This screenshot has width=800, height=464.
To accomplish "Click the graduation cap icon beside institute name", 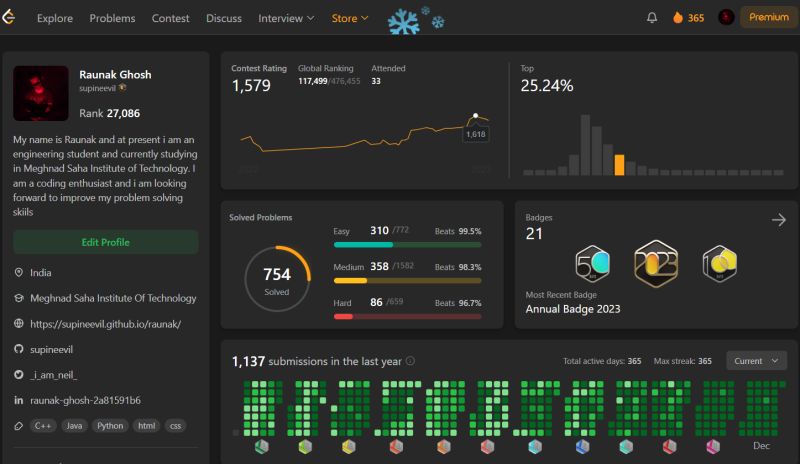I will pyautogui.click(x=19, y=298).
